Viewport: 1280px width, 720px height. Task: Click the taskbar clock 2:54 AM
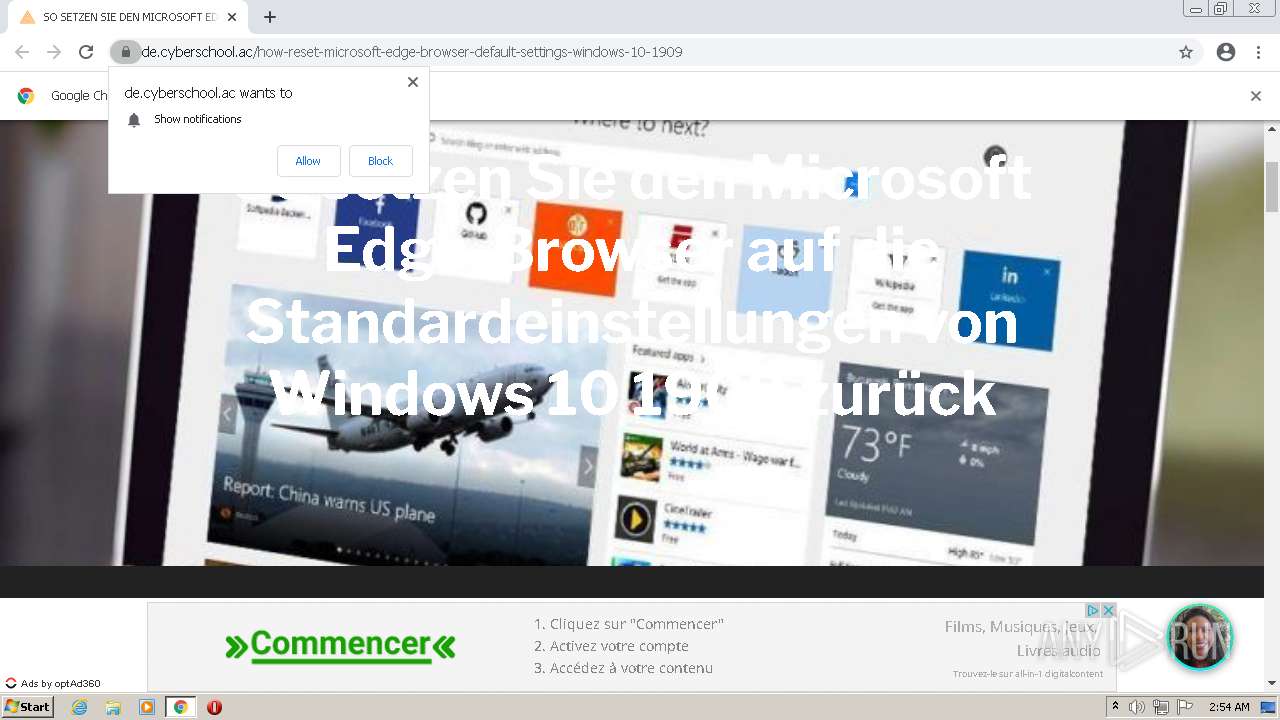pyautogui.click(x=1229, y=707)
